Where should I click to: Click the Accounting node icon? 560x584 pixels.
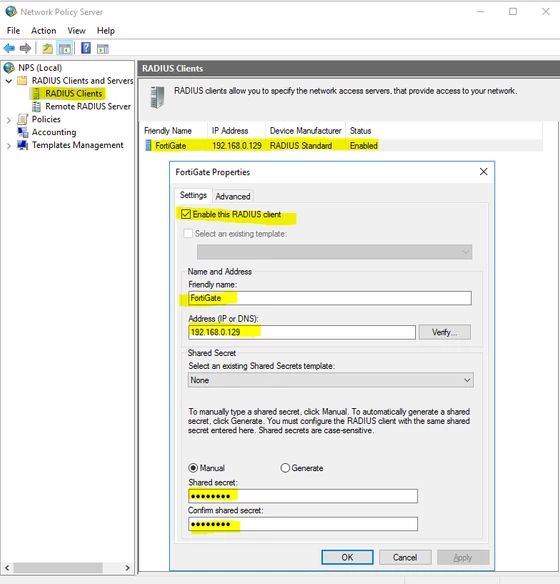(23, 132)
